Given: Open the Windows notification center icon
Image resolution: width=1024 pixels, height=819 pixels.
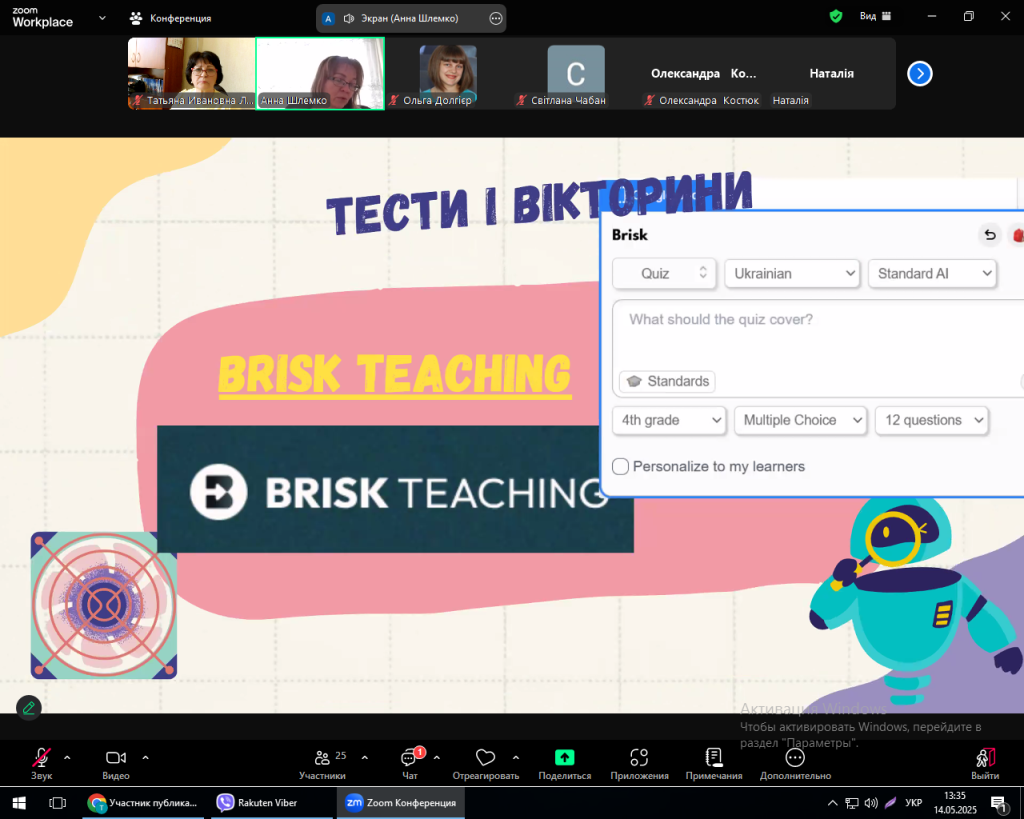Looking at the screenshot, I should 998,803.
